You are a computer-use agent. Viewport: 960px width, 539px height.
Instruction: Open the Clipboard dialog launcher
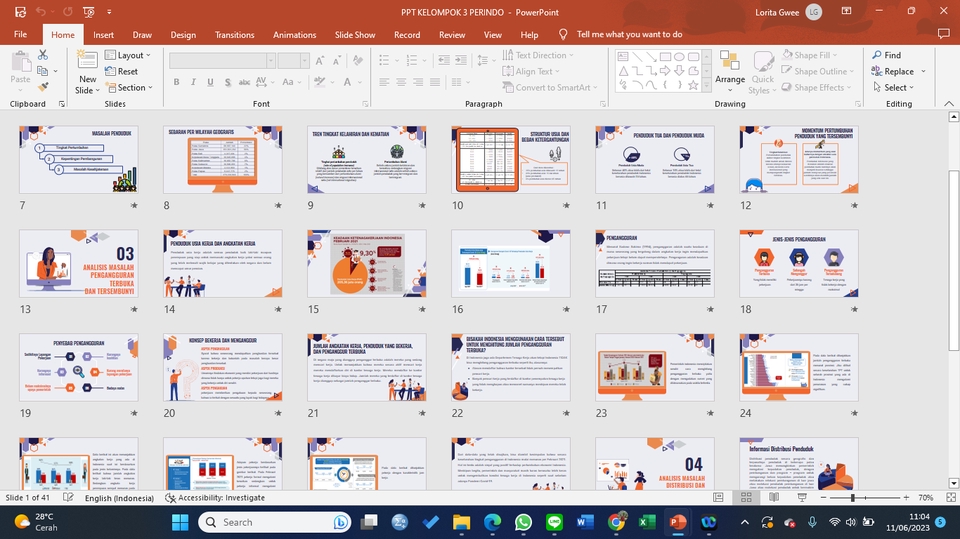coord(62,104)
